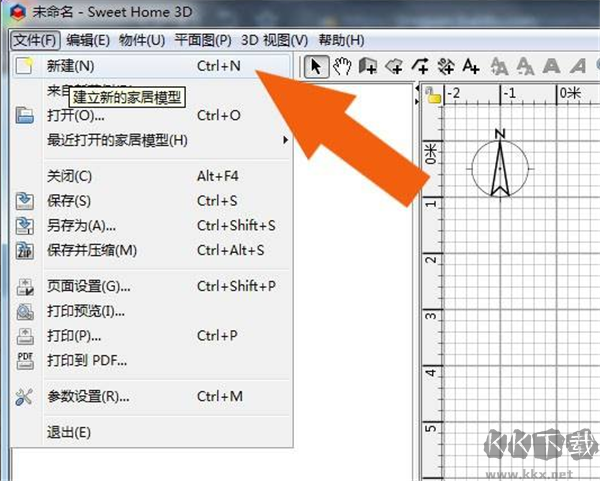The image size is (600, 481).
Task: Open the 3D 视图(V) menu
Action: point(274,40)
